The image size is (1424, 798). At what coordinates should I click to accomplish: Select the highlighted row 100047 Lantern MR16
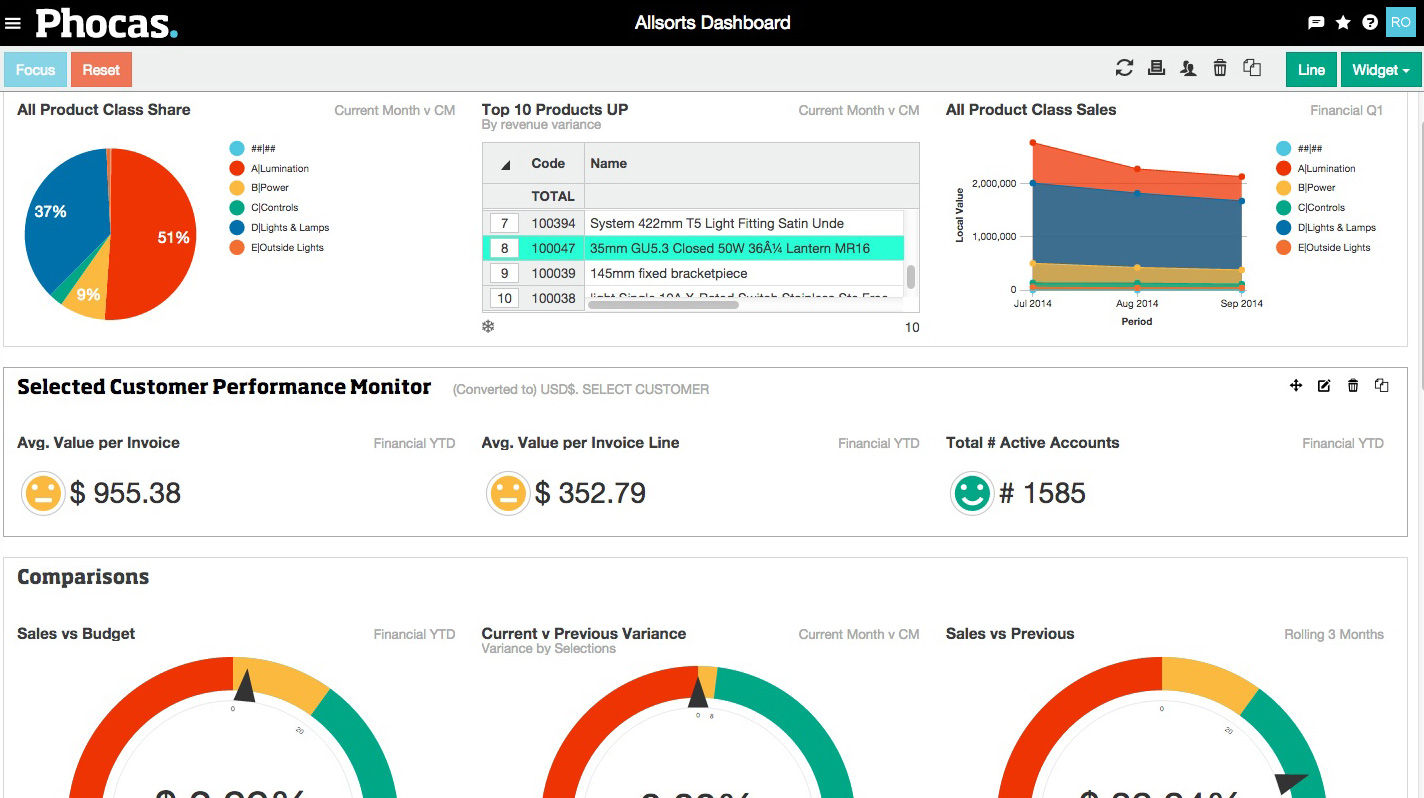[693, 248]
